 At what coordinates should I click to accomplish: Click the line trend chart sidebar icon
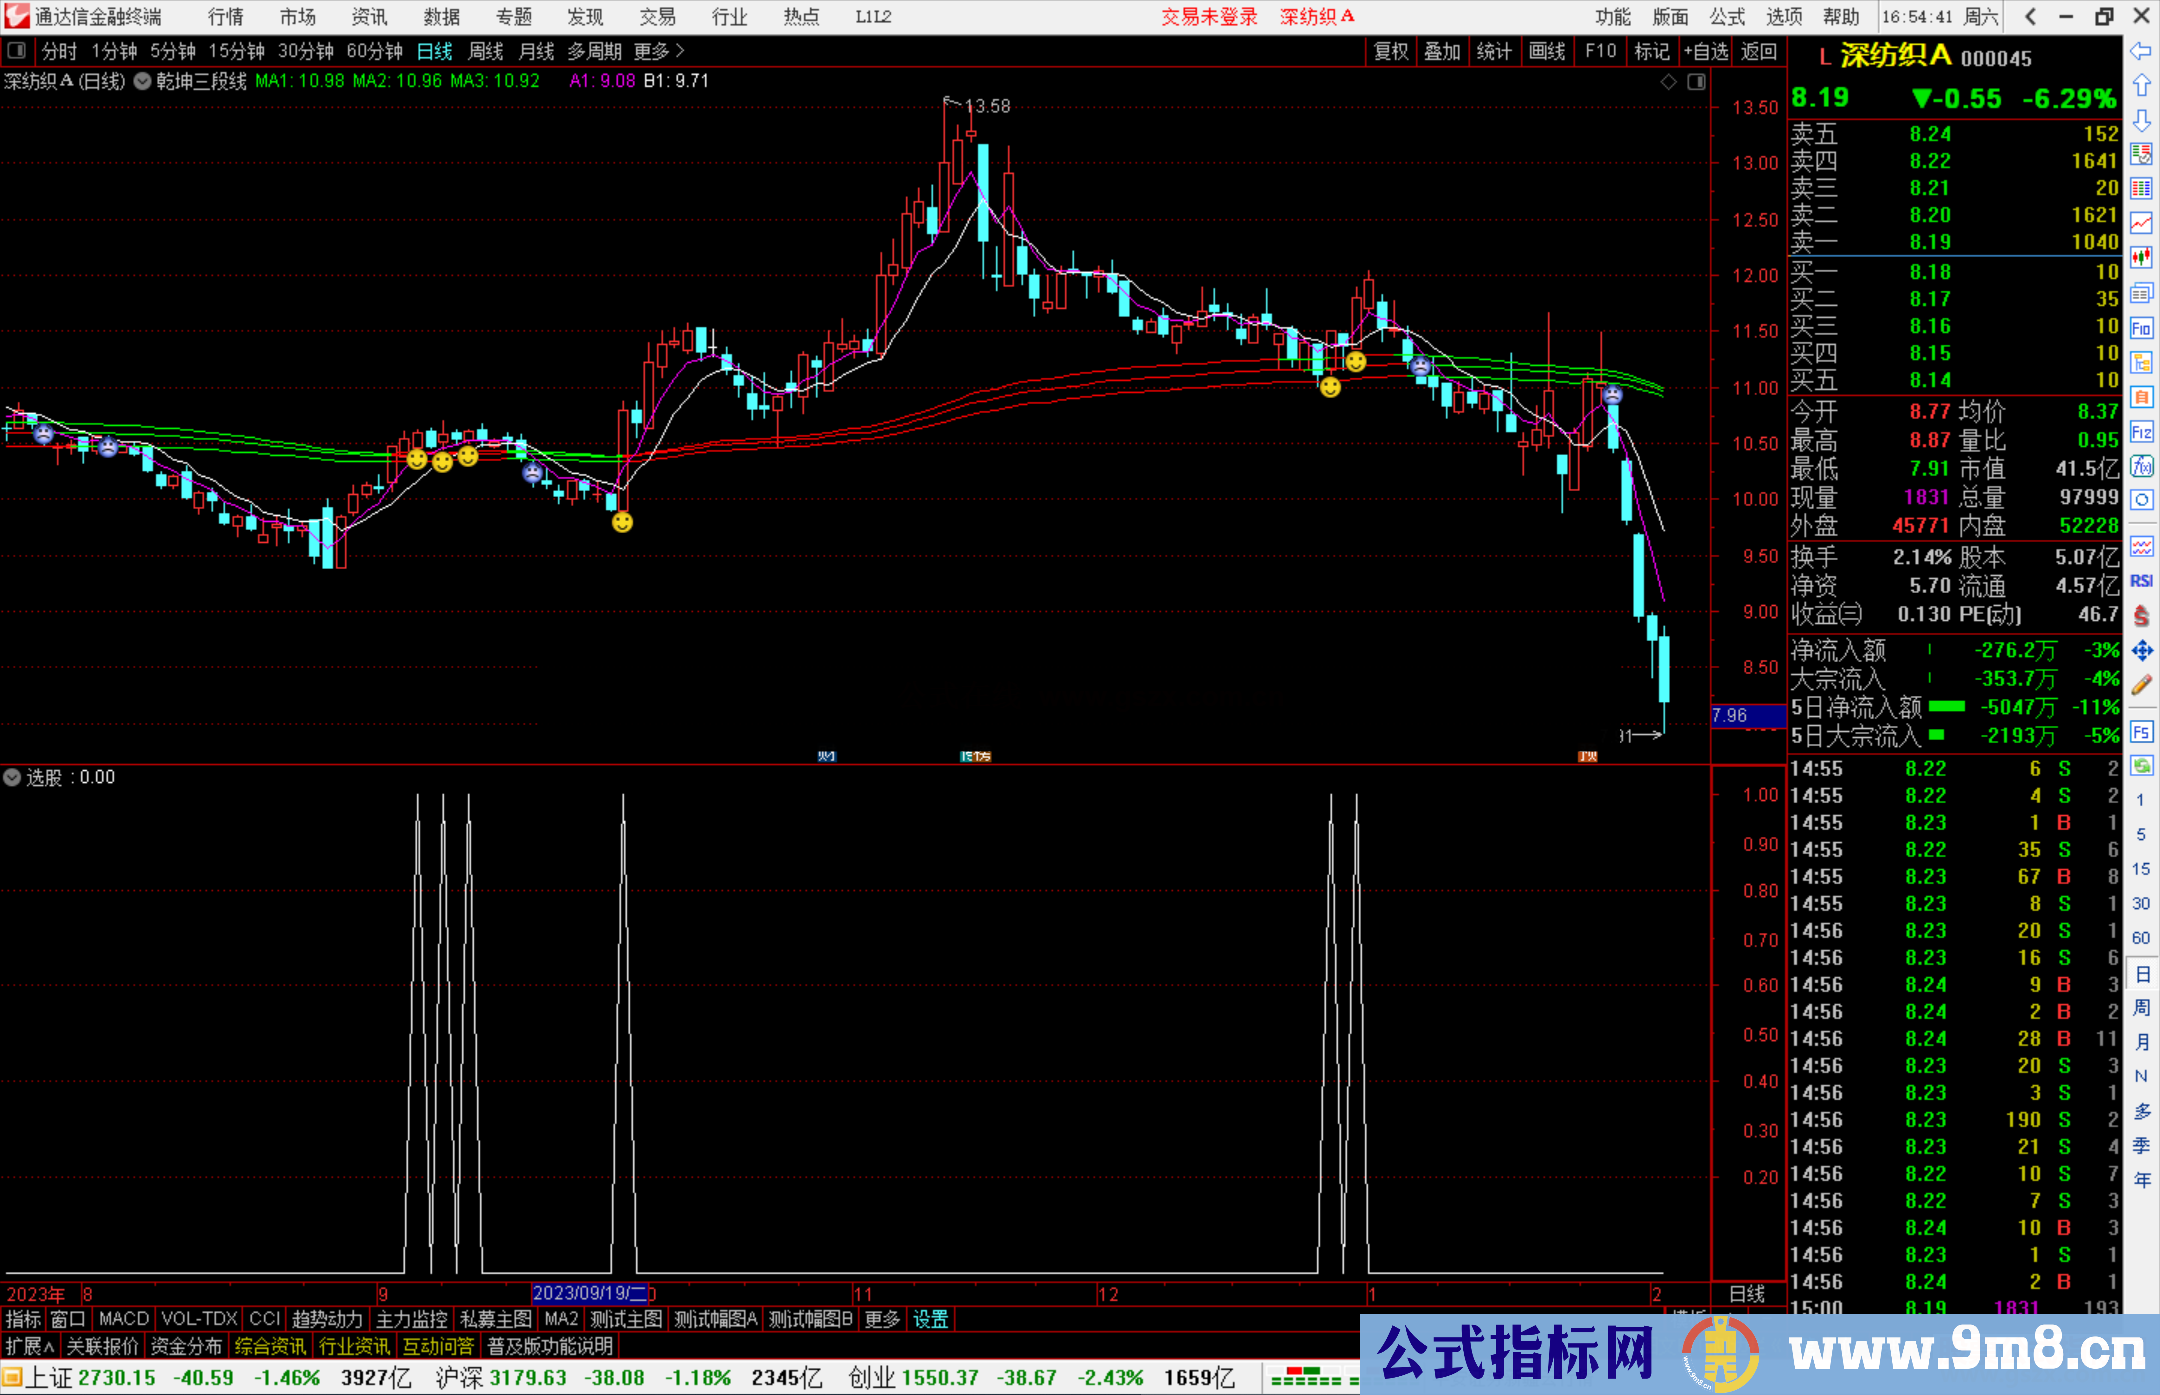[2141, 223]
